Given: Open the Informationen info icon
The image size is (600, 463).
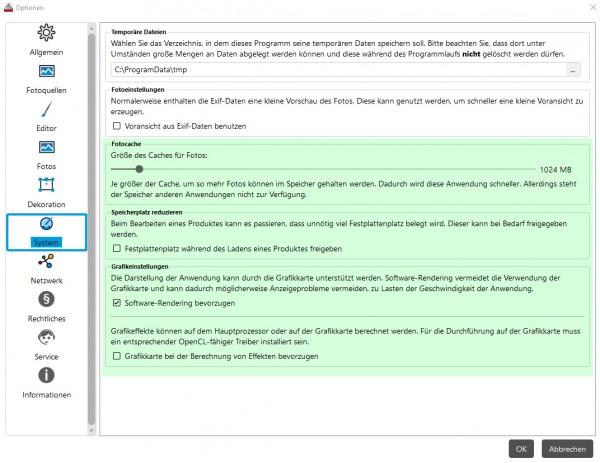Looking at the screenshot, I should point(46,375).
